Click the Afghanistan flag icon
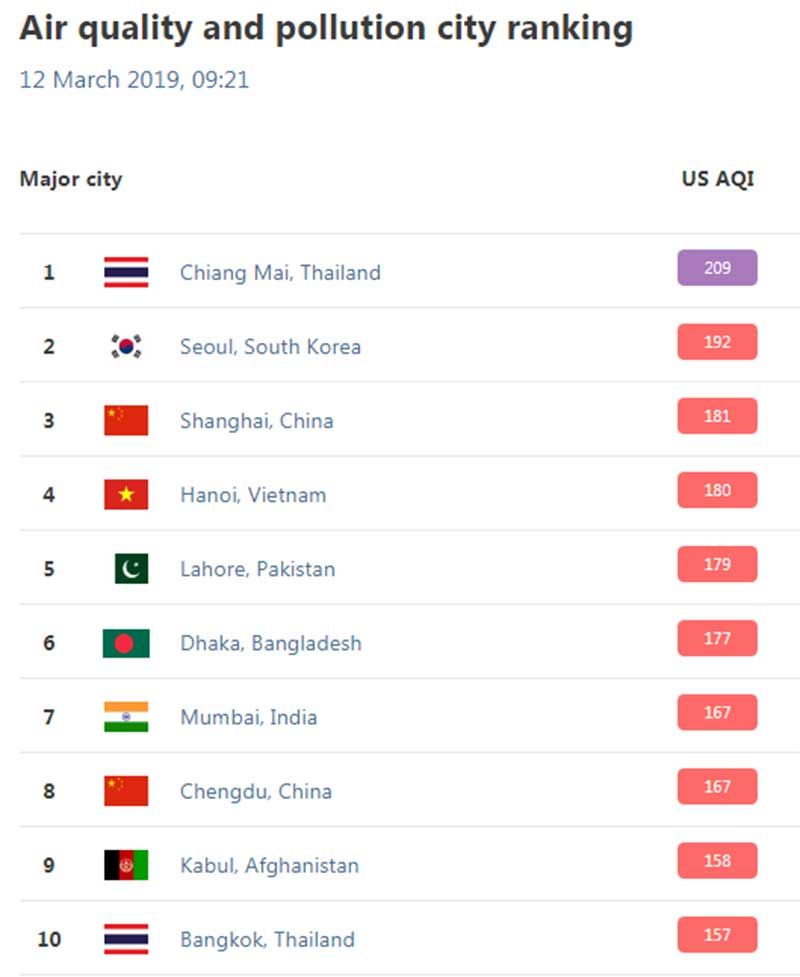The image size is (800, 977). pyautogui.click(x=126, y=865)
